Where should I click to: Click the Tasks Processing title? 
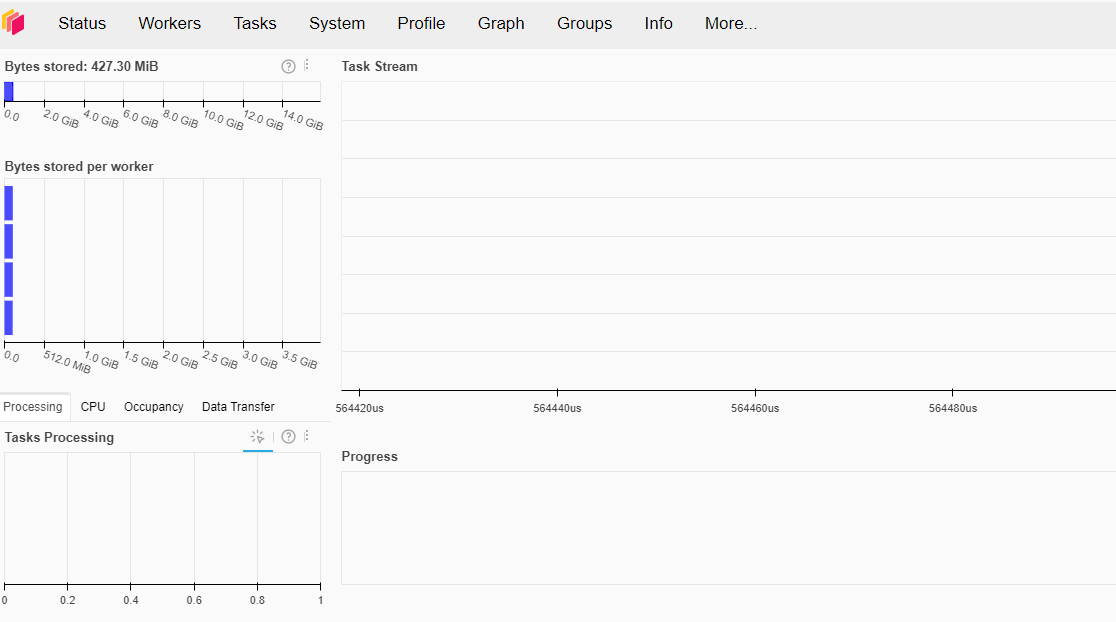[x=59, y=437]
